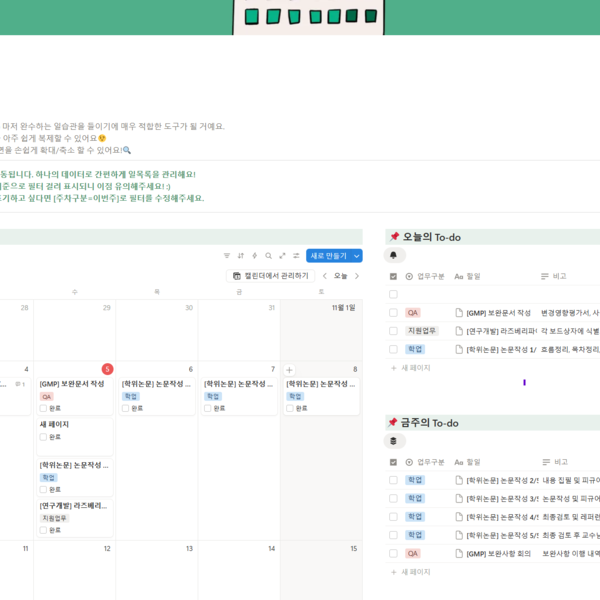Open page icon of 논문작성 5/ row
The height and width of the screenshot is (600, 600).
pyautogui.click(x=459, y=535)
